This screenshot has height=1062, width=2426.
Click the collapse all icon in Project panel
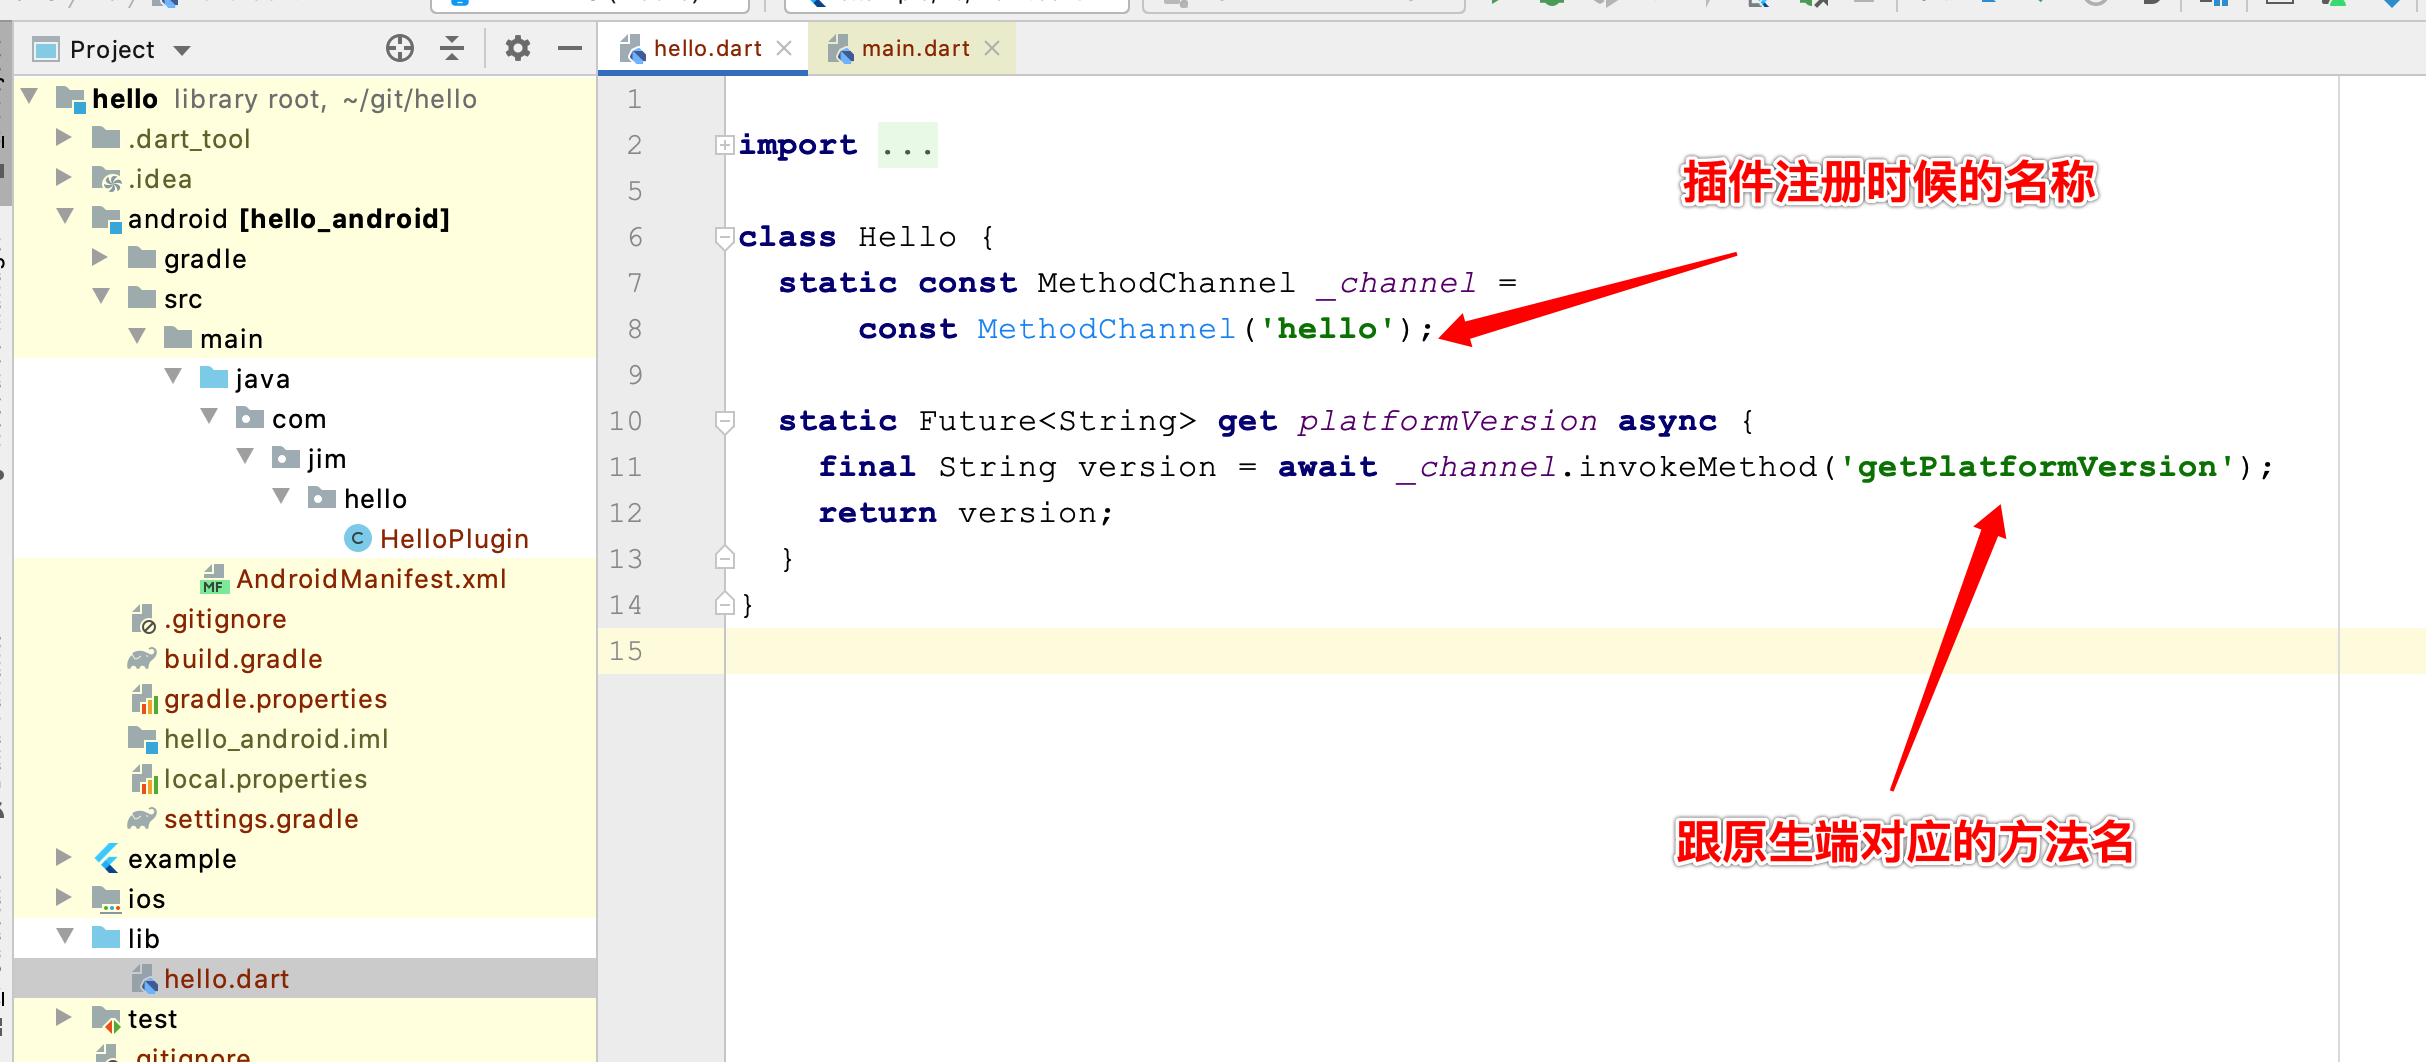pyautogui.click(x=452, y=48)
